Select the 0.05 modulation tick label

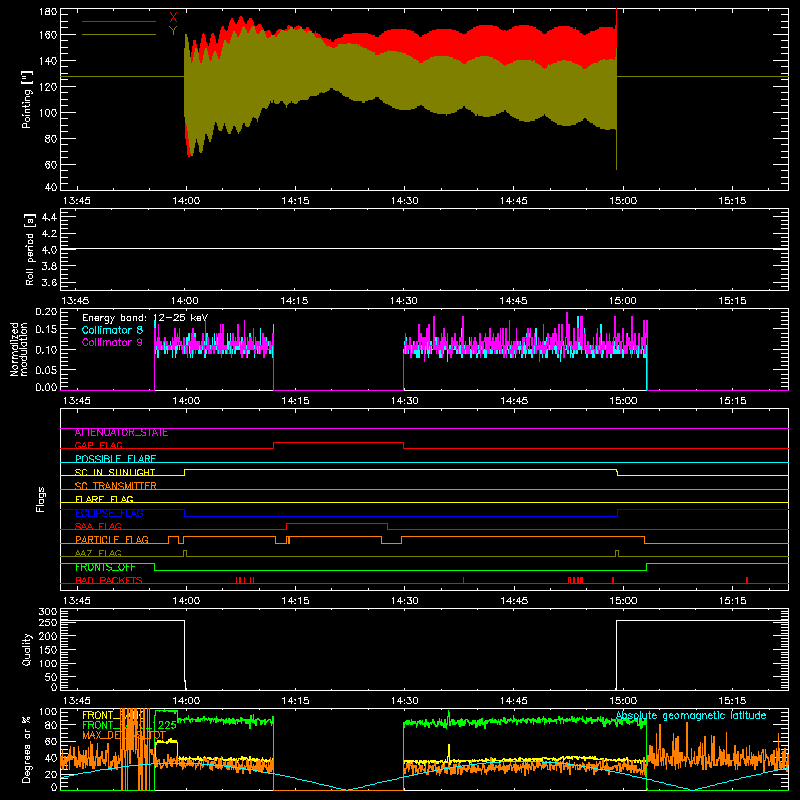click(x=46, y=369)
